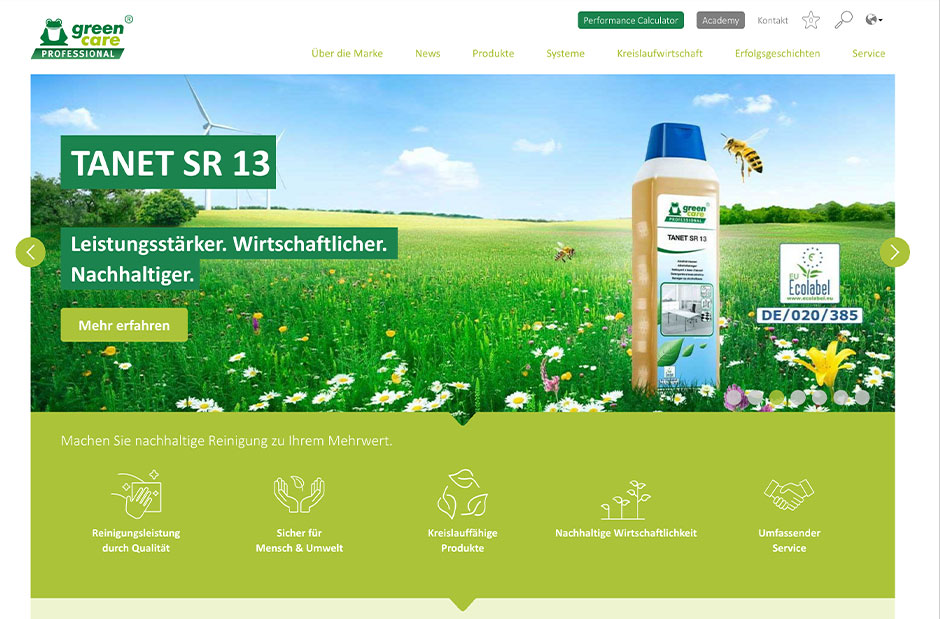Open the Kontakt link
940x619 pixels.
pyautogui.click(x=772, y=20)
